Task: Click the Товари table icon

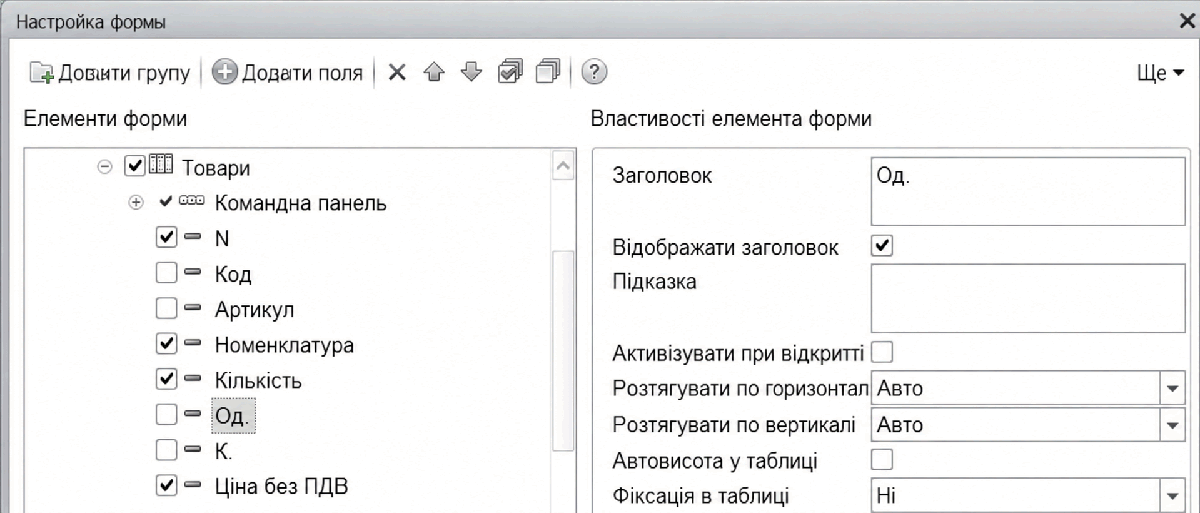Action: tap(160, 166)
